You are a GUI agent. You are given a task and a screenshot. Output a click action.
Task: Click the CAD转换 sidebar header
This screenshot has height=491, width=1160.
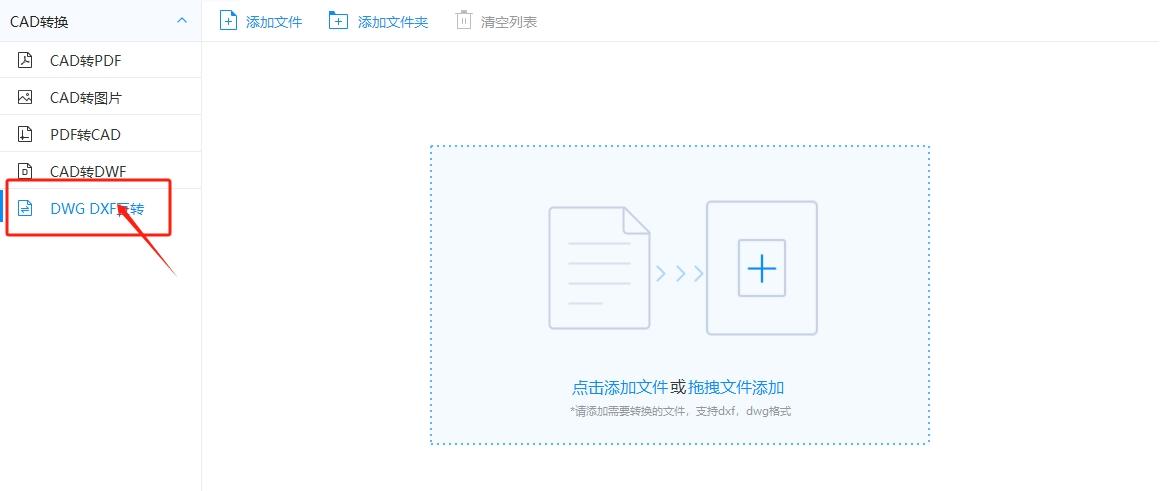tap(101, 21)
